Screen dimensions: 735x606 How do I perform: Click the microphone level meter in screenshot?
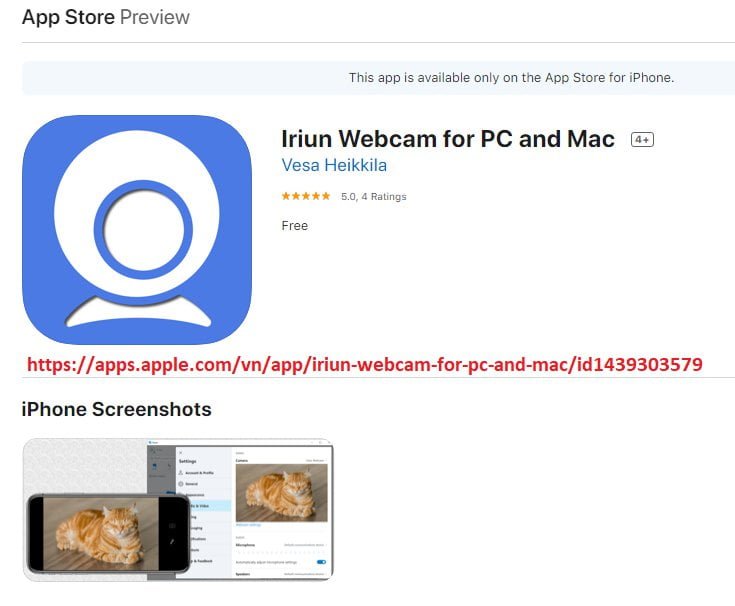[x=280, y=553]
